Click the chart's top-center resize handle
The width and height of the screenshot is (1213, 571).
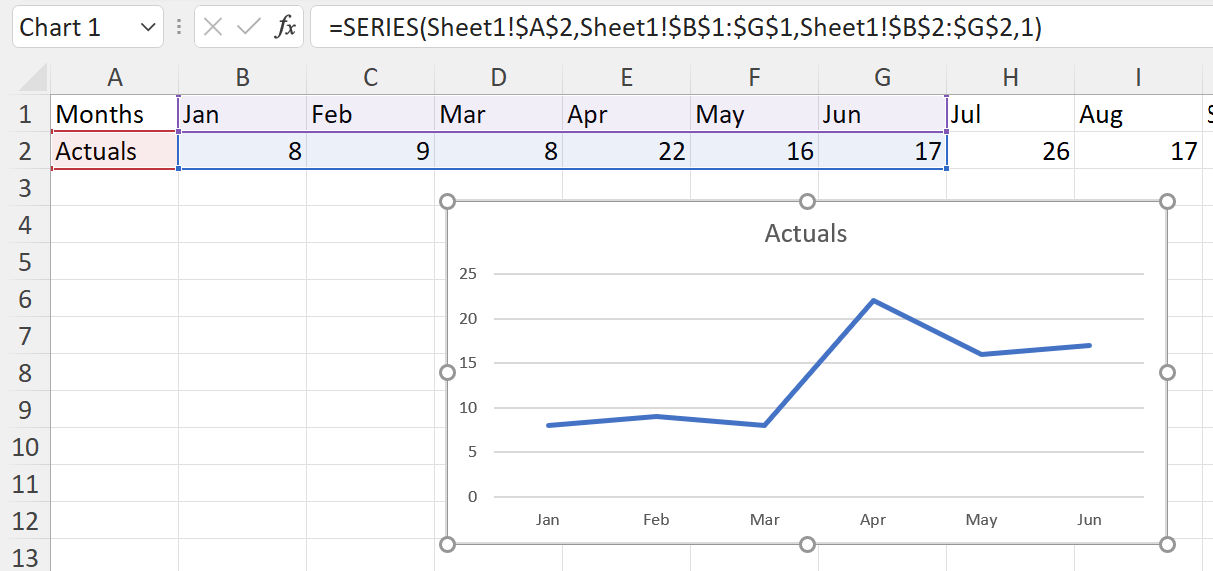click(x=807, y=202)
